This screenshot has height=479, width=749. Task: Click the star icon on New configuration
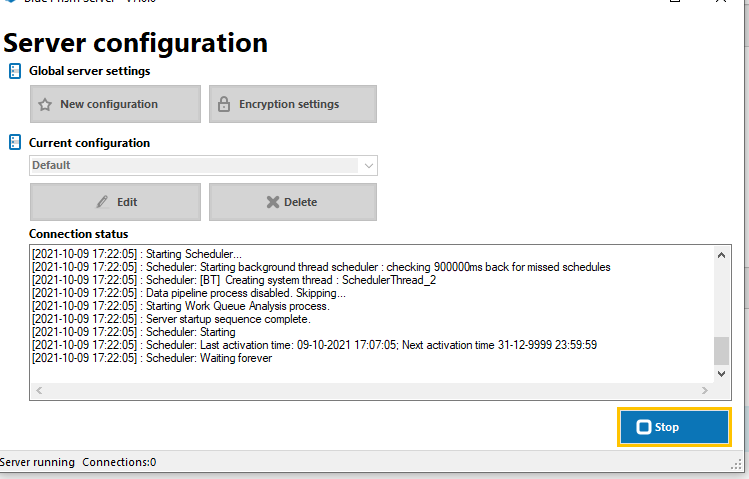click(x=45, y=105)
